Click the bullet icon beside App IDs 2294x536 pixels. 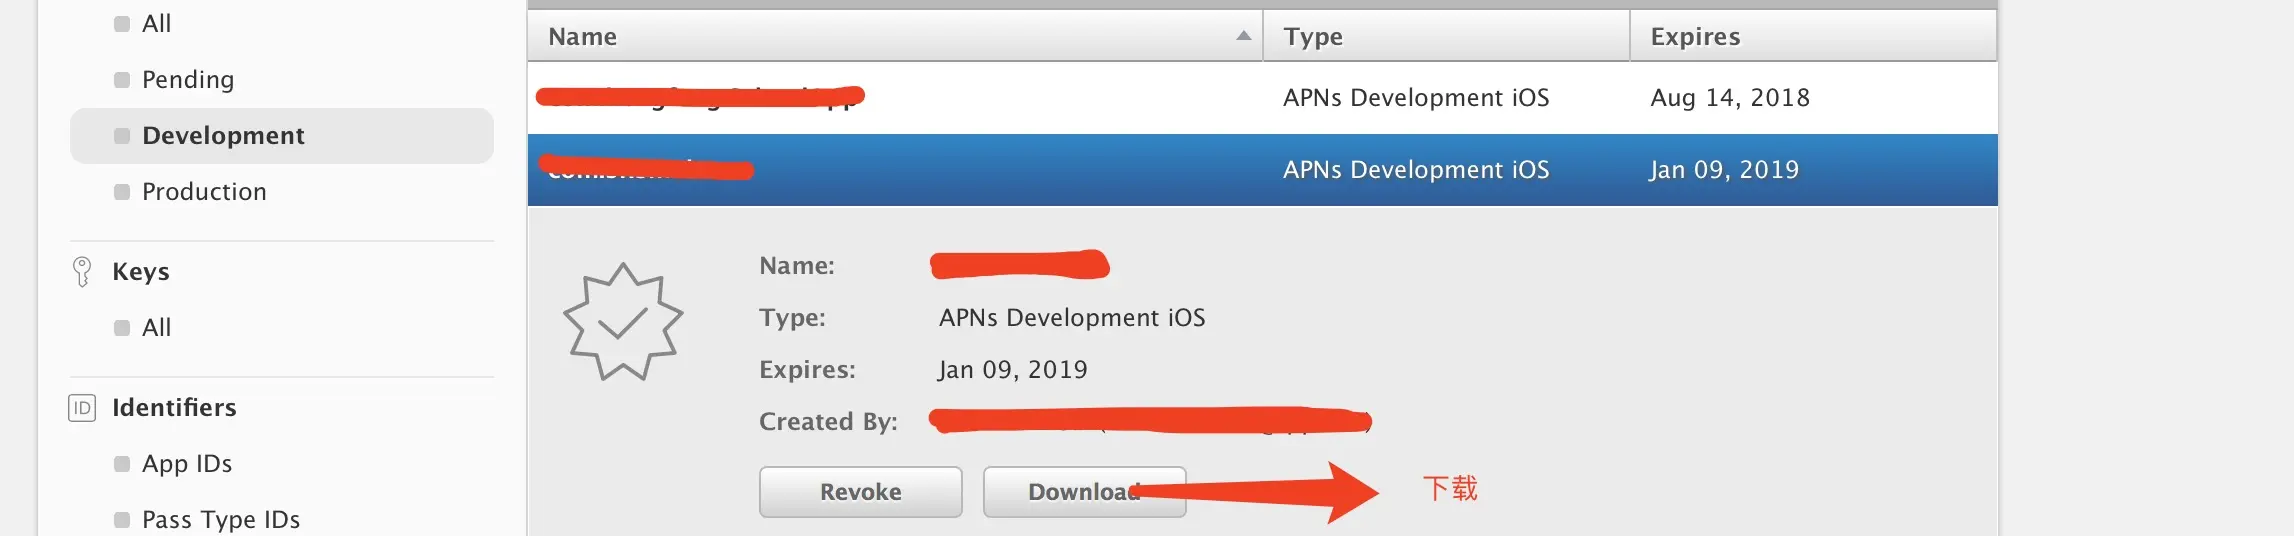coord(122,464)
